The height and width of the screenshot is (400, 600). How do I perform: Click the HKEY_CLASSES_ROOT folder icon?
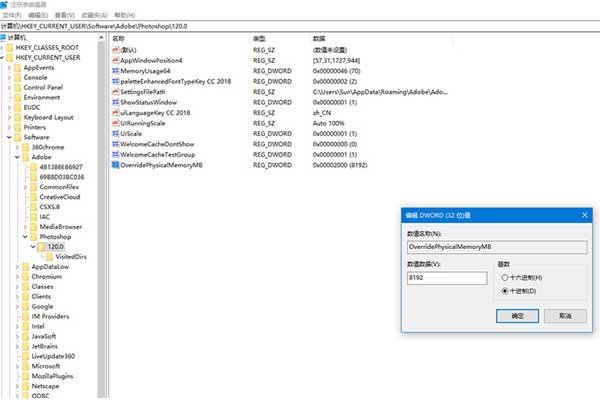coord(10,47)
